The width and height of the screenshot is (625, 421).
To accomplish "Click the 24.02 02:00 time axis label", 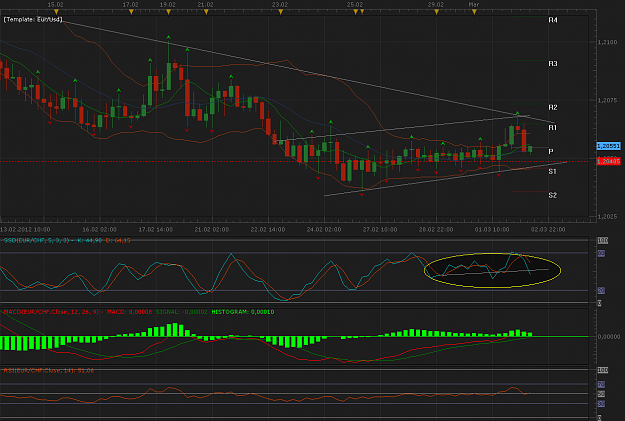I will 324,230.
